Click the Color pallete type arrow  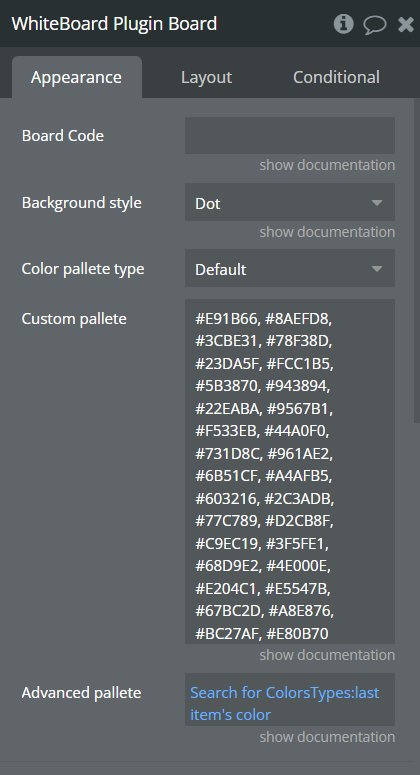pos(377,269)
